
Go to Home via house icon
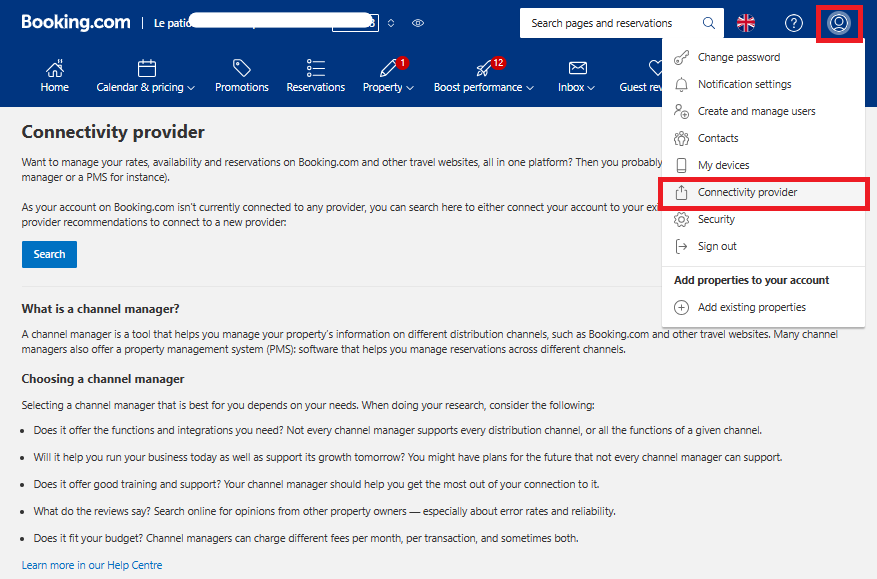(54, 68)
